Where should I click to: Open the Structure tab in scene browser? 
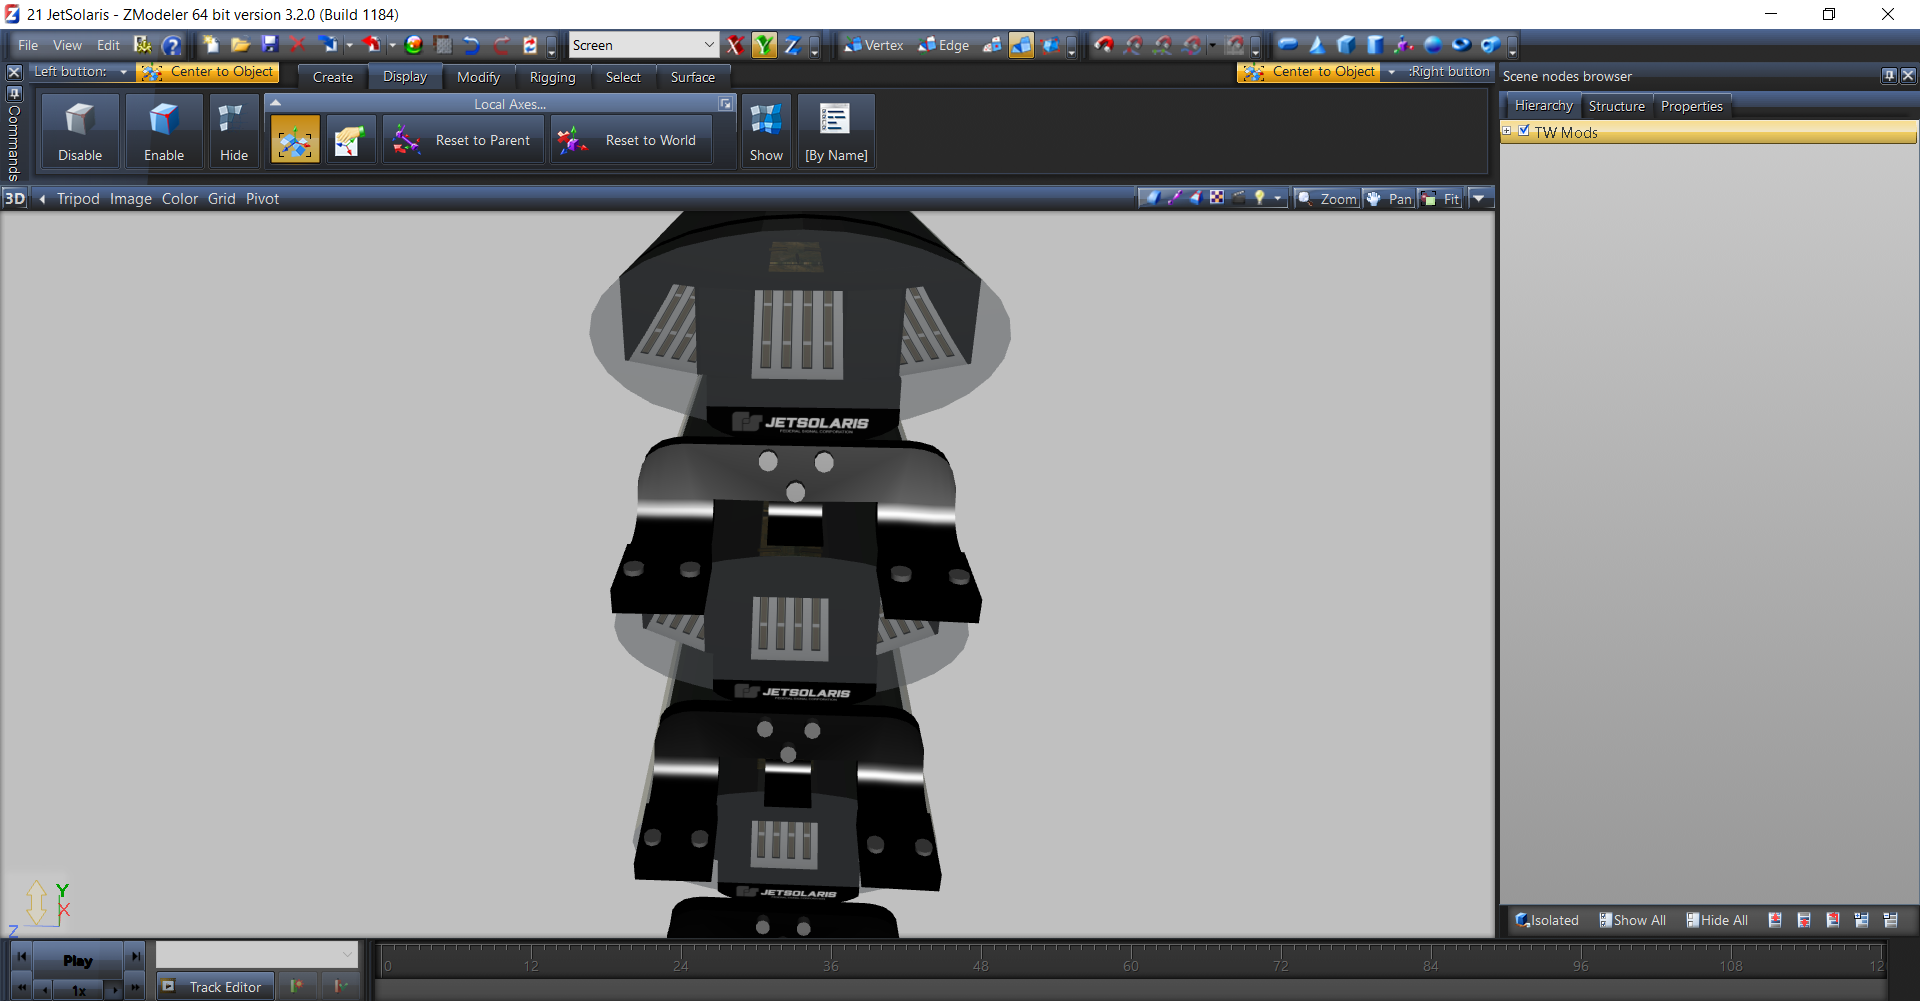[1616, 106]
